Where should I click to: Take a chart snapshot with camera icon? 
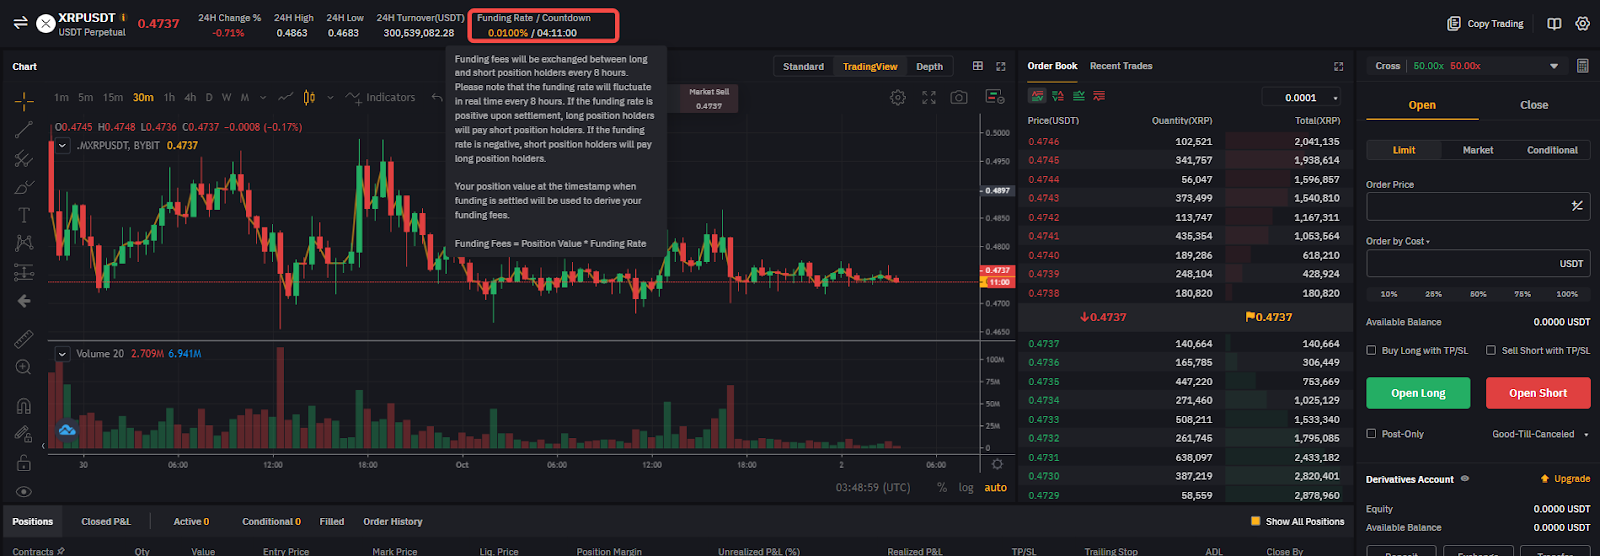pyautogui.click(x=959, y=97)
